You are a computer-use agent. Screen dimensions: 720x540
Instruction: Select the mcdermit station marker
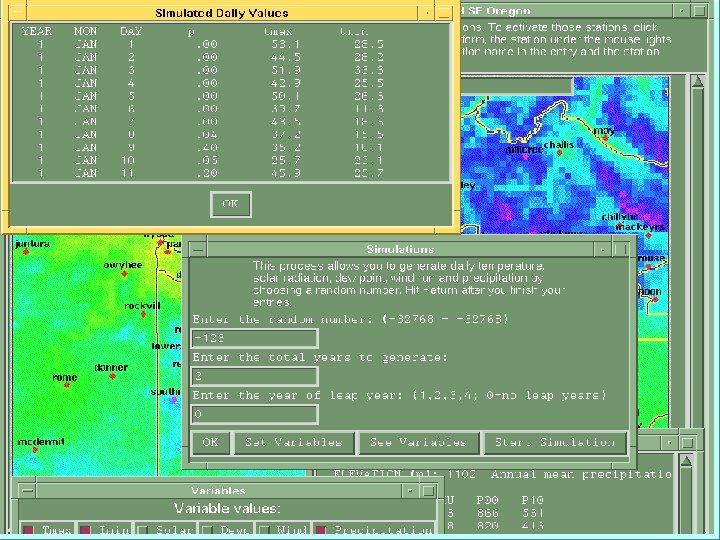click(x=35, y=450)
